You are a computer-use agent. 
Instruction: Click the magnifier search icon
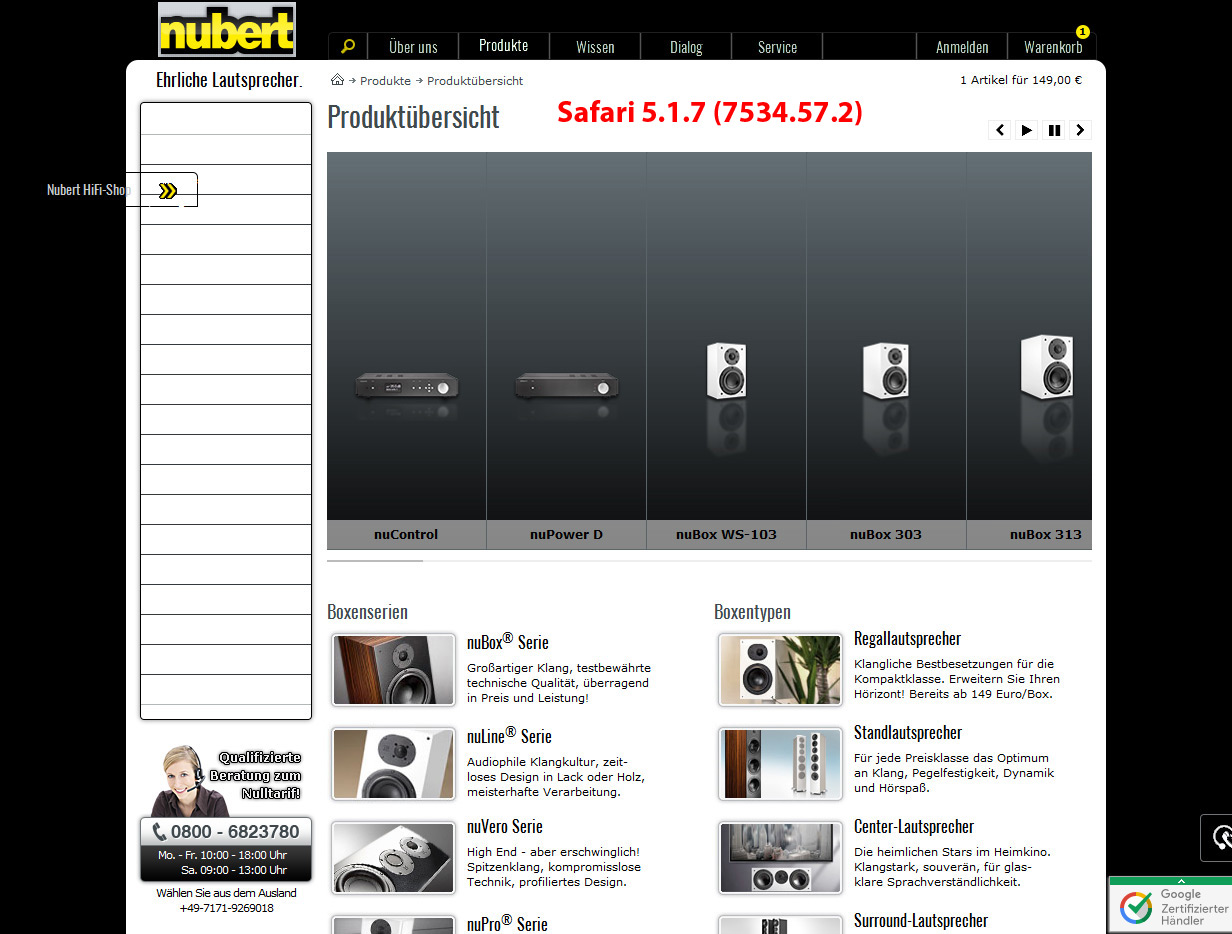[348, 46]
